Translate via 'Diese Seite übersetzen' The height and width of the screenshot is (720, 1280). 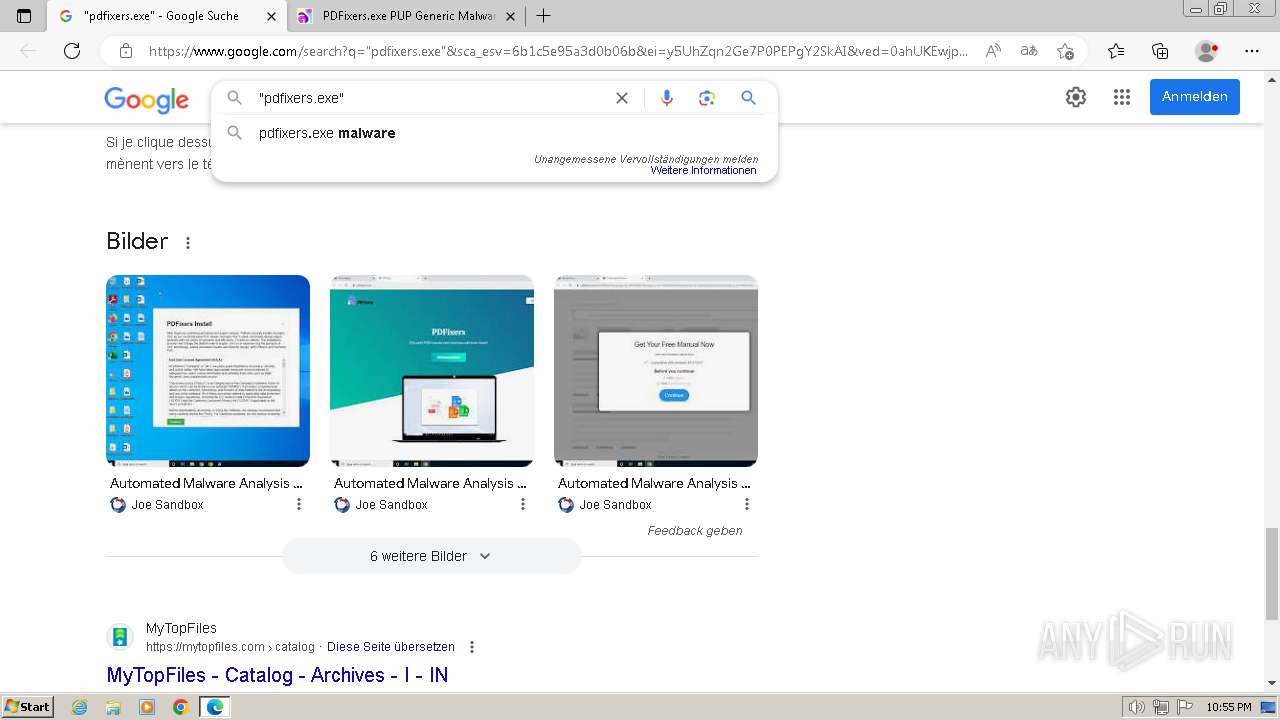[391, 647]
